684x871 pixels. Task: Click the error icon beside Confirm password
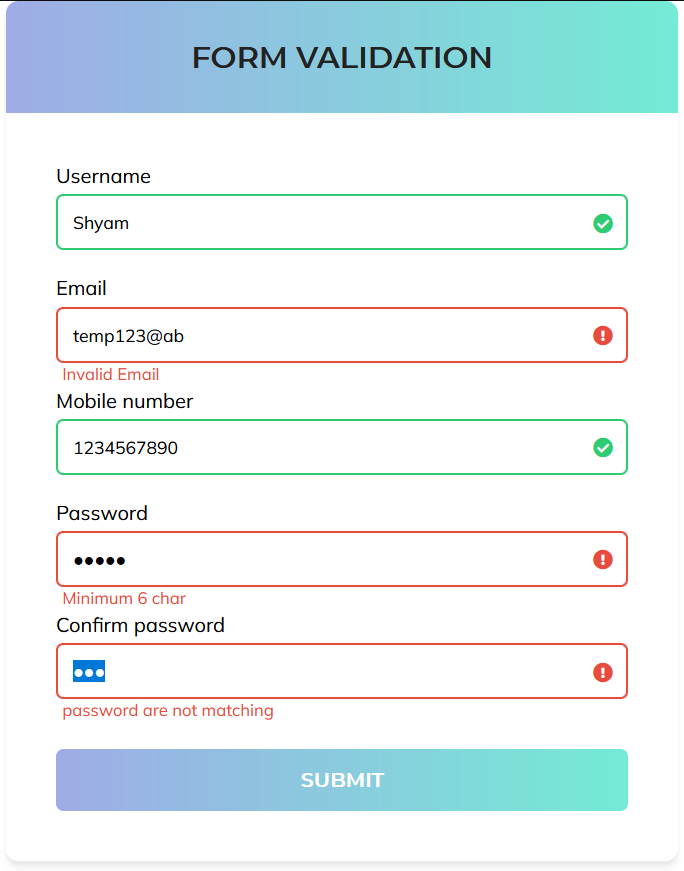pos(603,671)
